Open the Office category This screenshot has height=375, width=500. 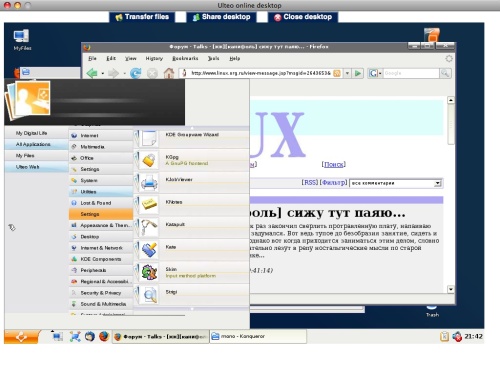coord(101,158)
